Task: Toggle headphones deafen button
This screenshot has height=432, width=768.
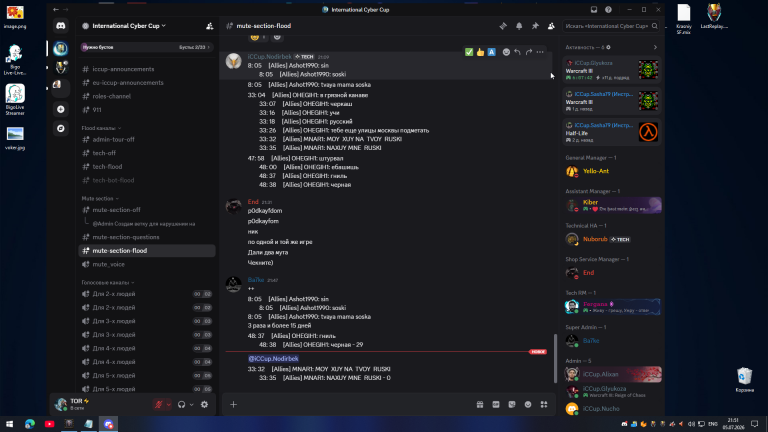Action: 182,405
